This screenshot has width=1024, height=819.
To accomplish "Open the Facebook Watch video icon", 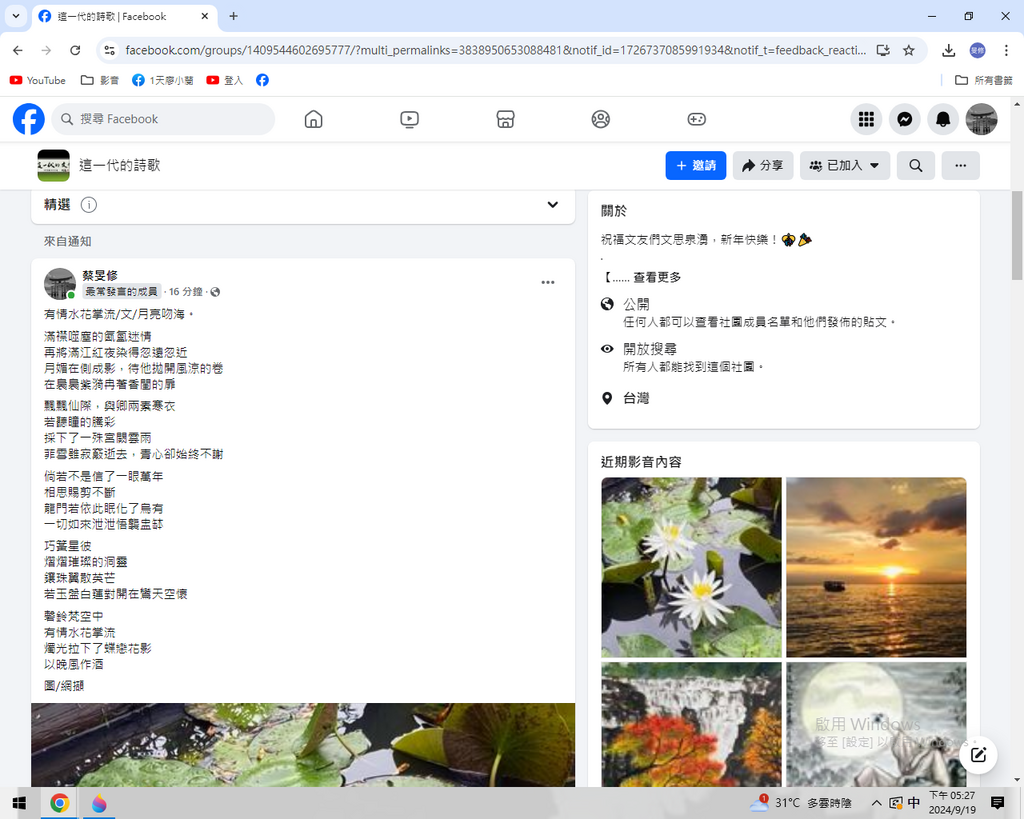I will [x=409, y=119].
